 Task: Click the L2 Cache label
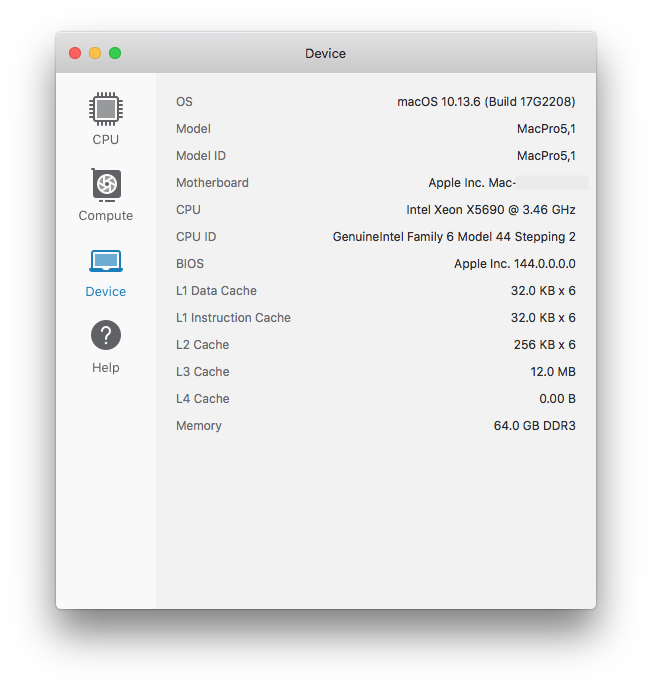203,345
